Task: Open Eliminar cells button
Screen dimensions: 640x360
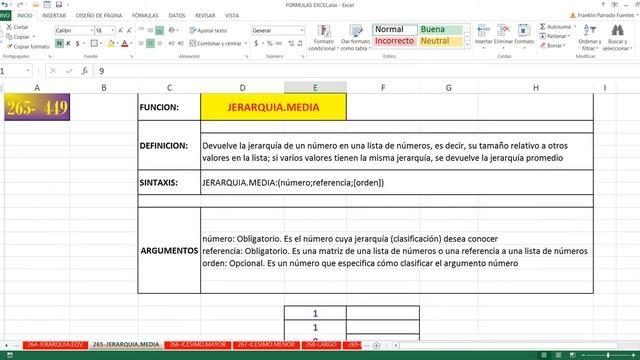Action: (503, 36)
